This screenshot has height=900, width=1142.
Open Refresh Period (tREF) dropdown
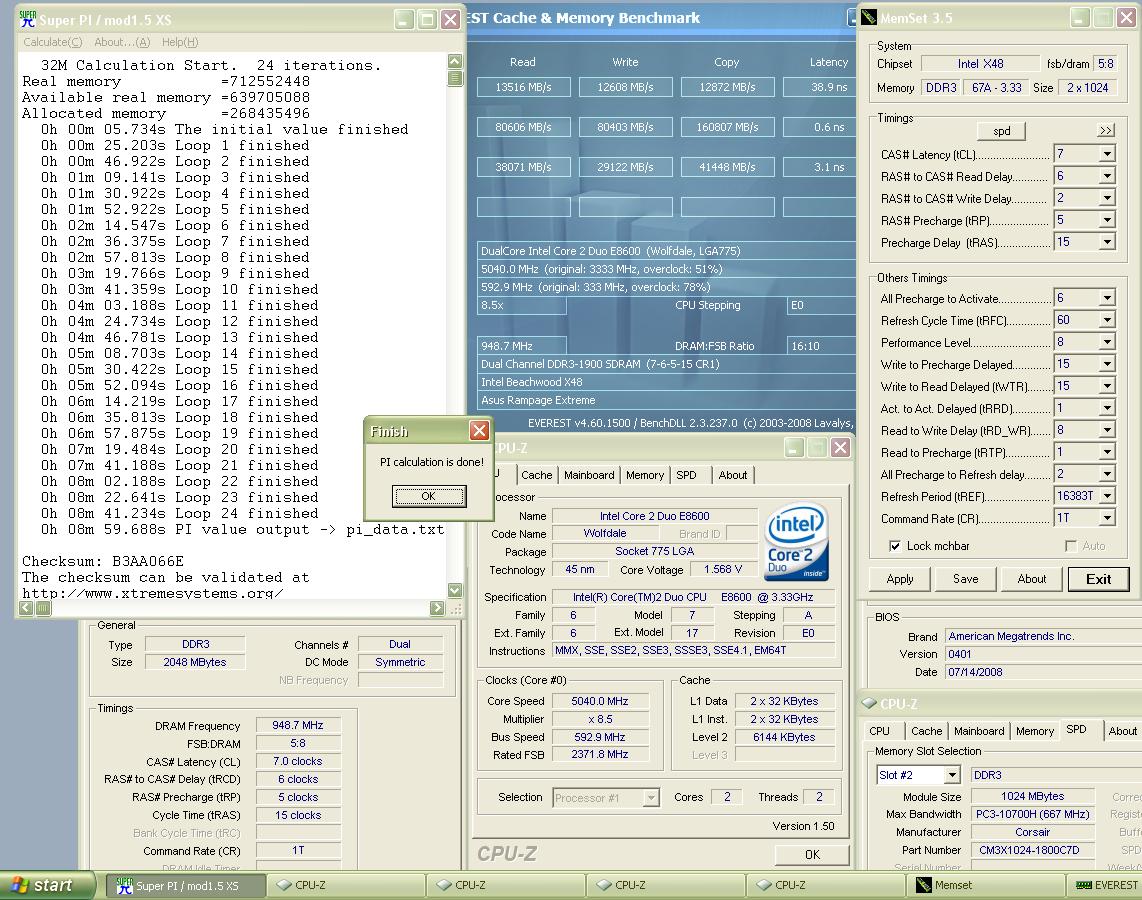click(x=1107, y=496)
